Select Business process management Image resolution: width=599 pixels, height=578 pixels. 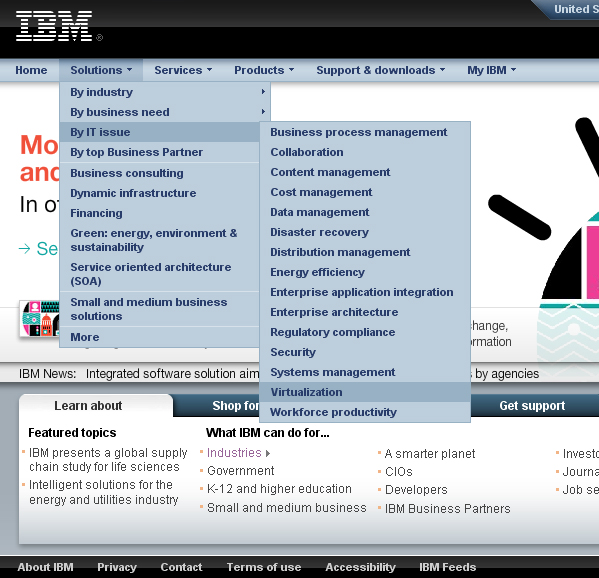pos(365,132)
